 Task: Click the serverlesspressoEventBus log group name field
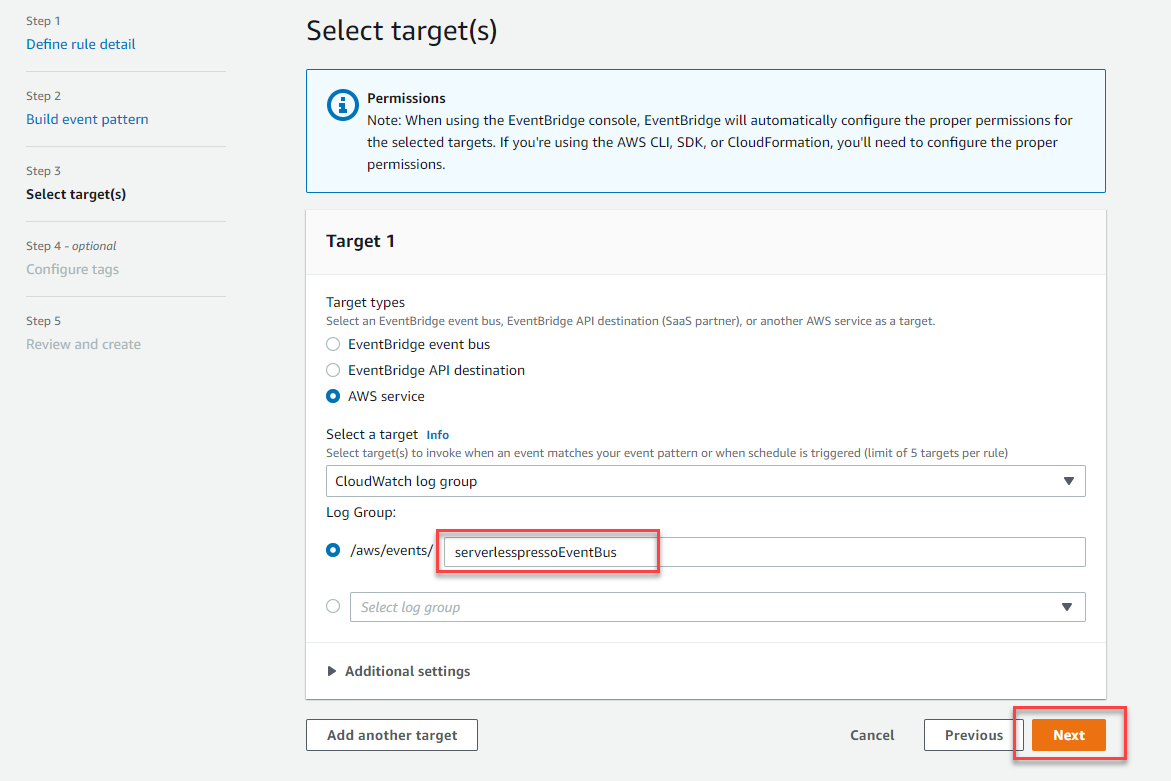[765, 553]
